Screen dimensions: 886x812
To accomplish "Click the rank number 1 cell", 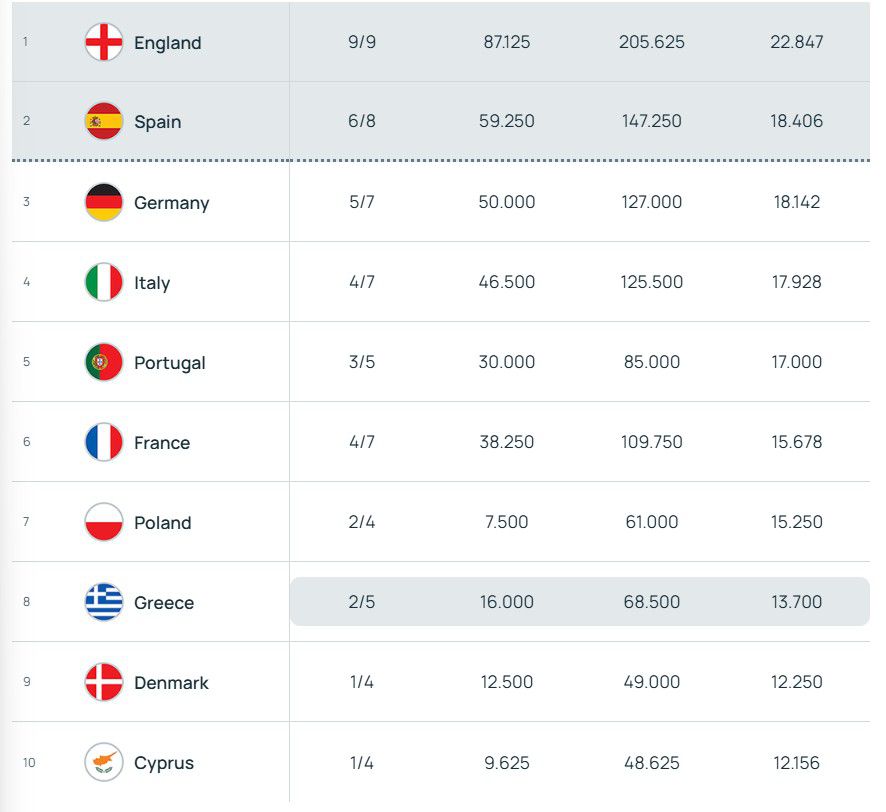I will [25, 43].
